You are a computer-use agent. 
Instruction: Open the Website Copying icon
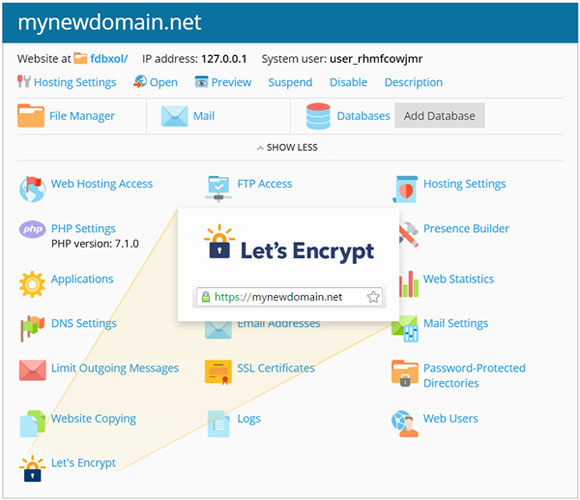coord(33,424)
